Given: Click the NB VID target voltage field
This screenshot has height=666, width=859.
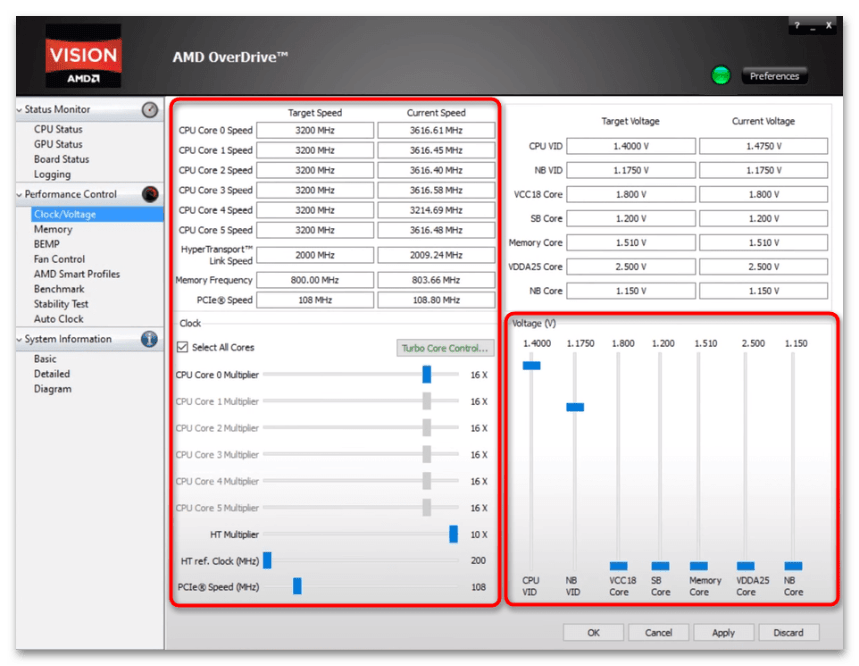Looking at the screenshot, I should pyautogui.click(x=631, y=170).
